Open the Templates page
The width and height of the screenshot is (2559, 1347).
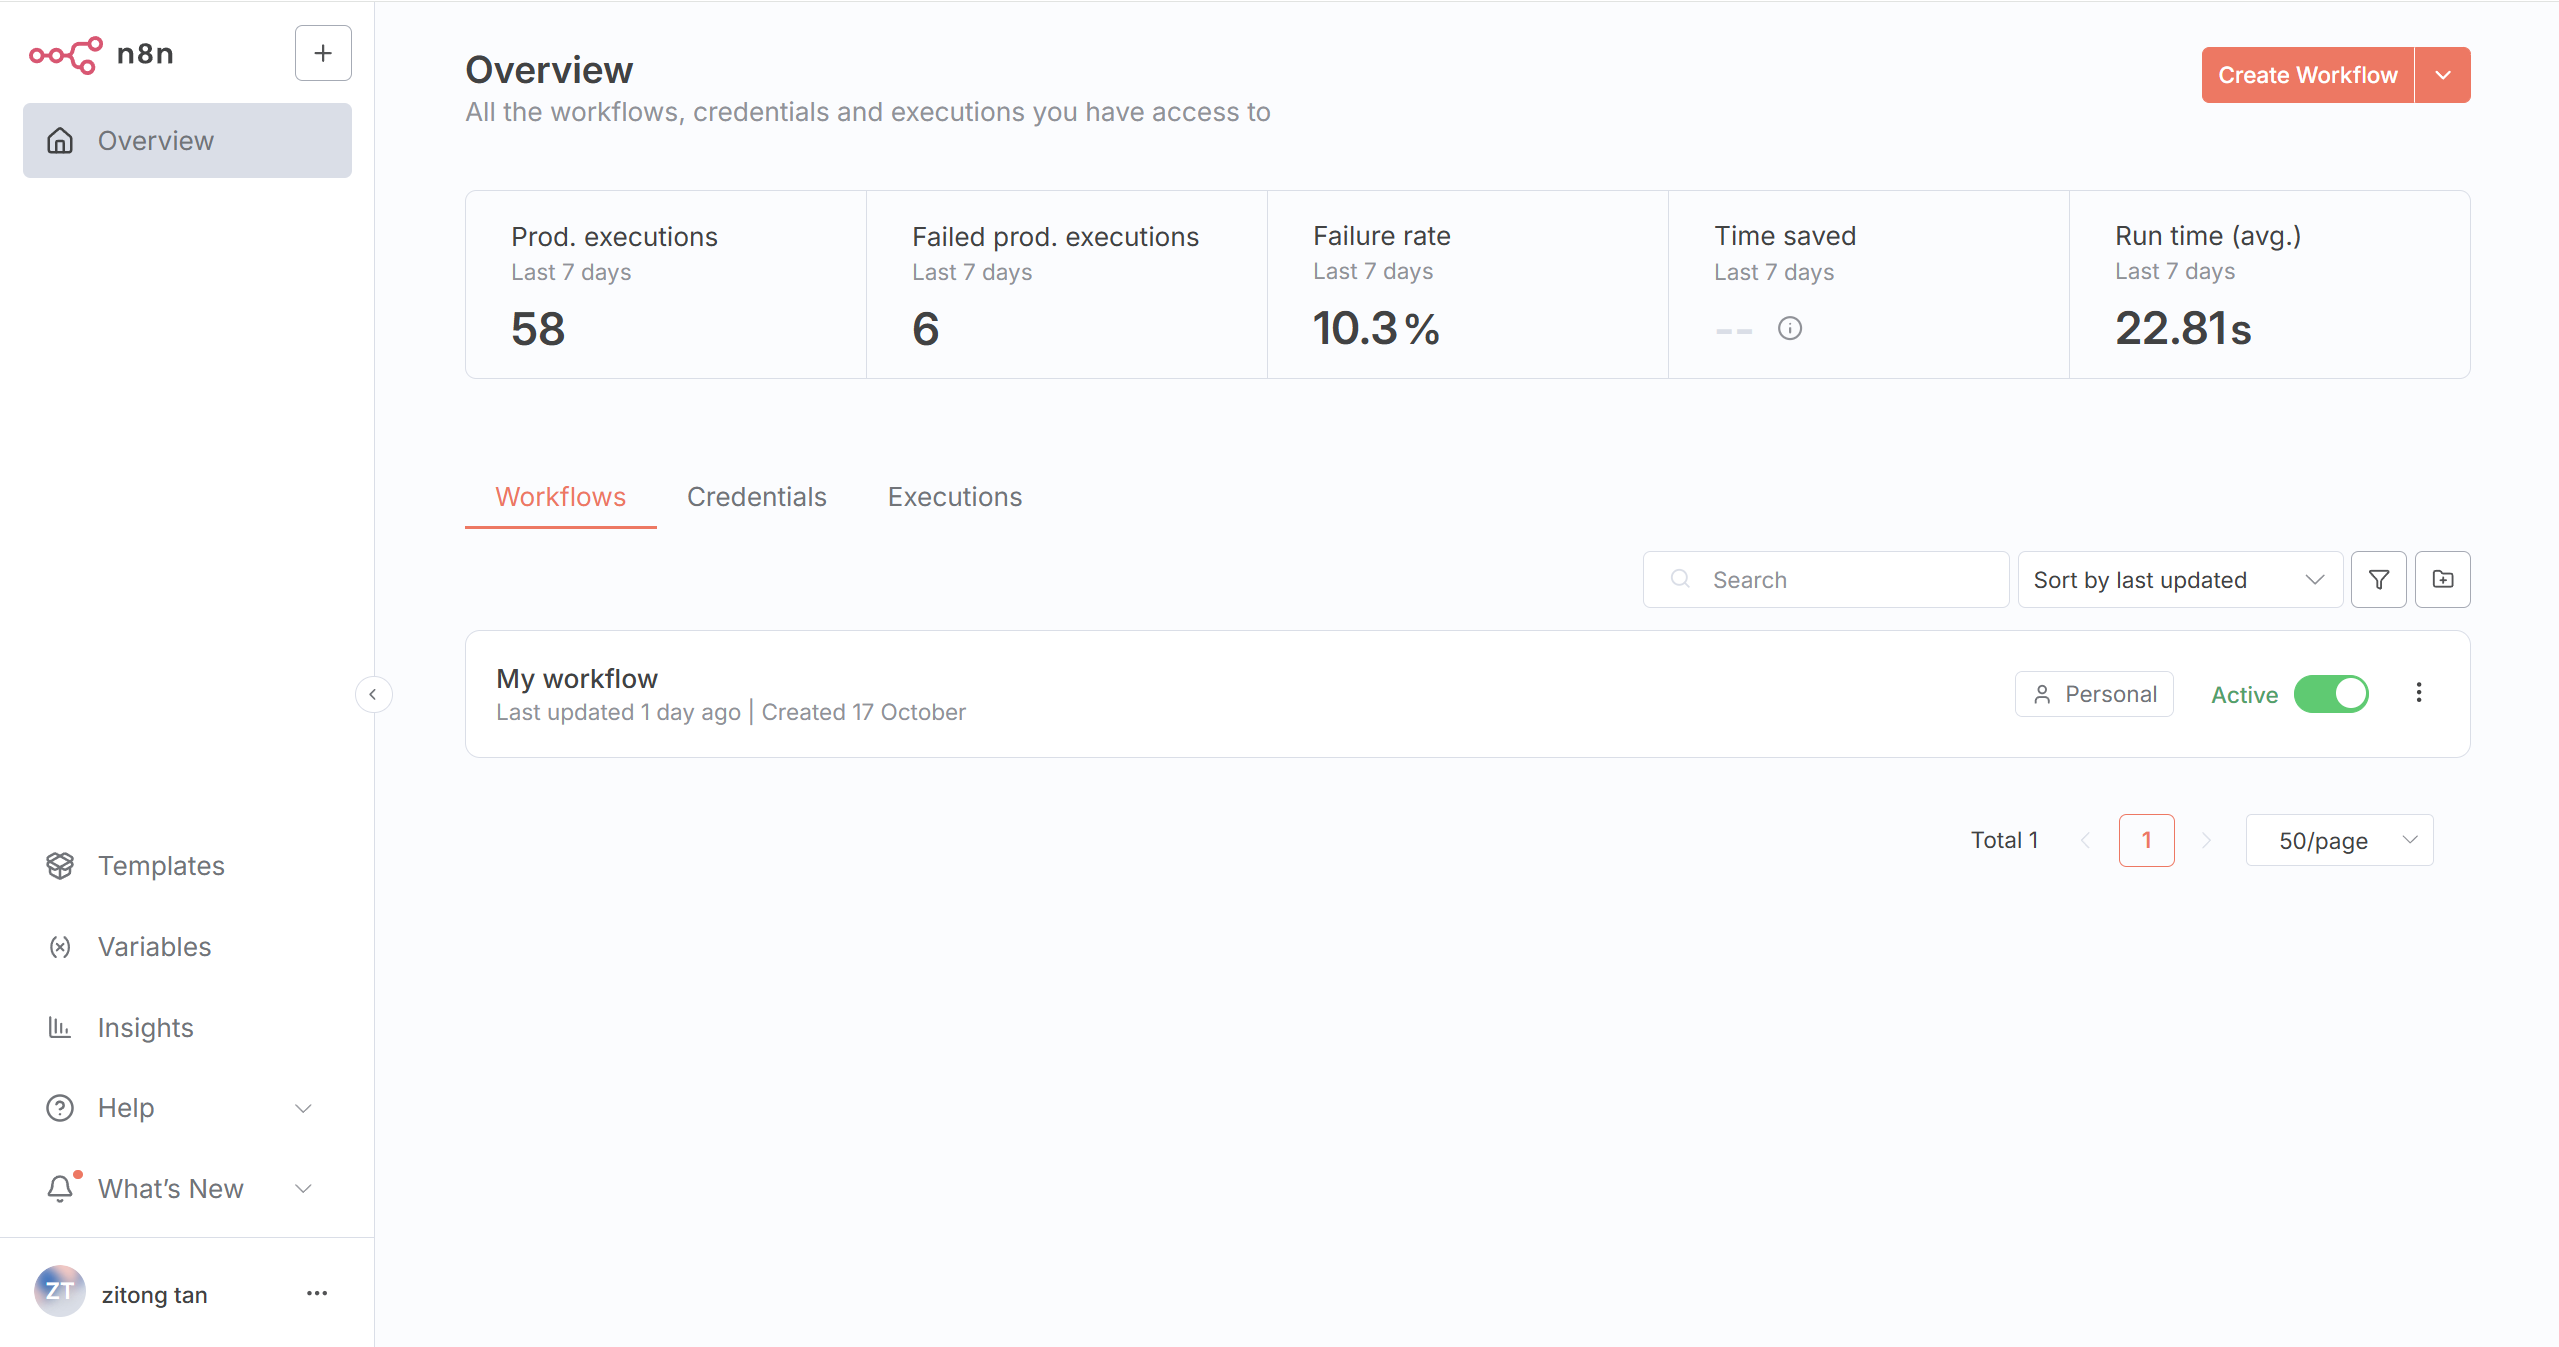160,866
